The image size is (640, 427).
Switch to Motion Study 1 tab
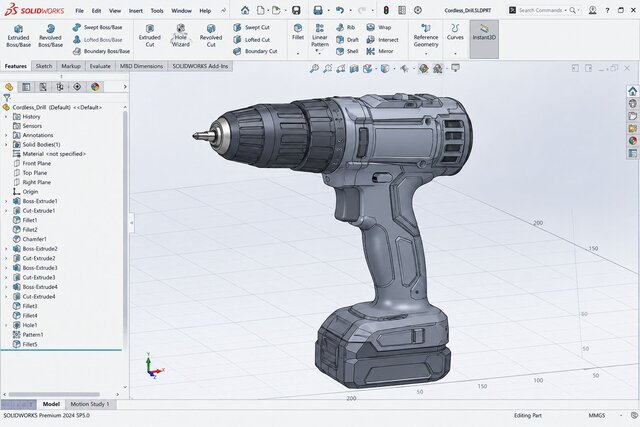pos(90,404)
